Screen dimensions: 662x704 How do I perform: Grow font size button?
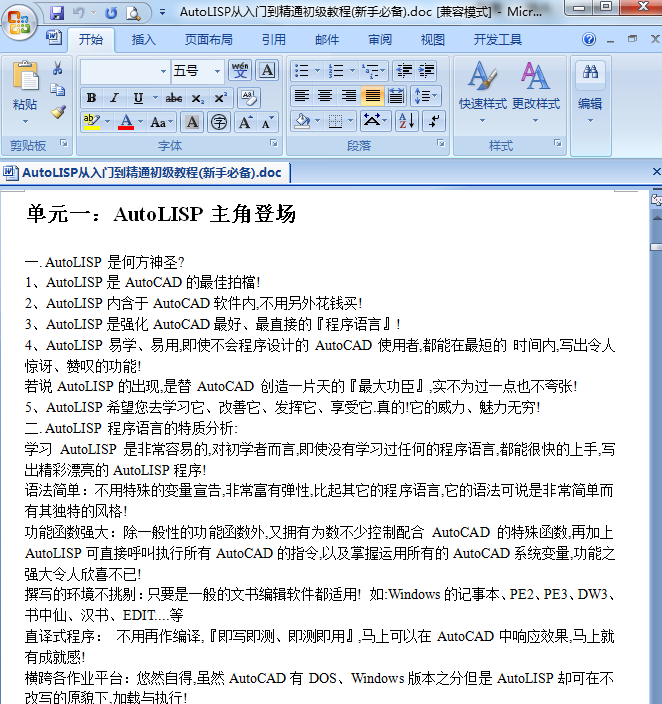[245, 122]
